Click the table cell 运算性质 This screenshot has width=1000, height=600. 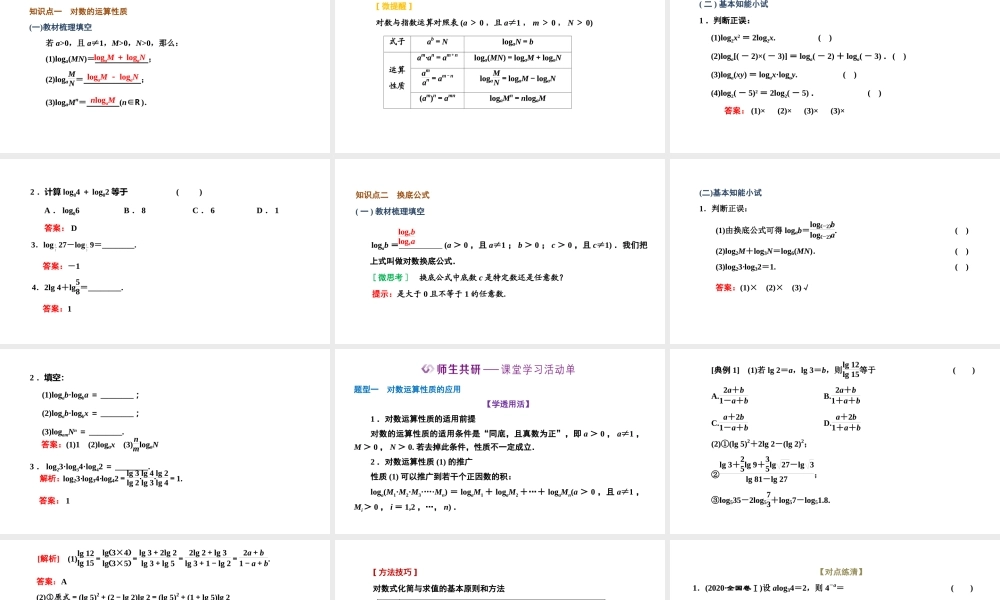point(397,78)
